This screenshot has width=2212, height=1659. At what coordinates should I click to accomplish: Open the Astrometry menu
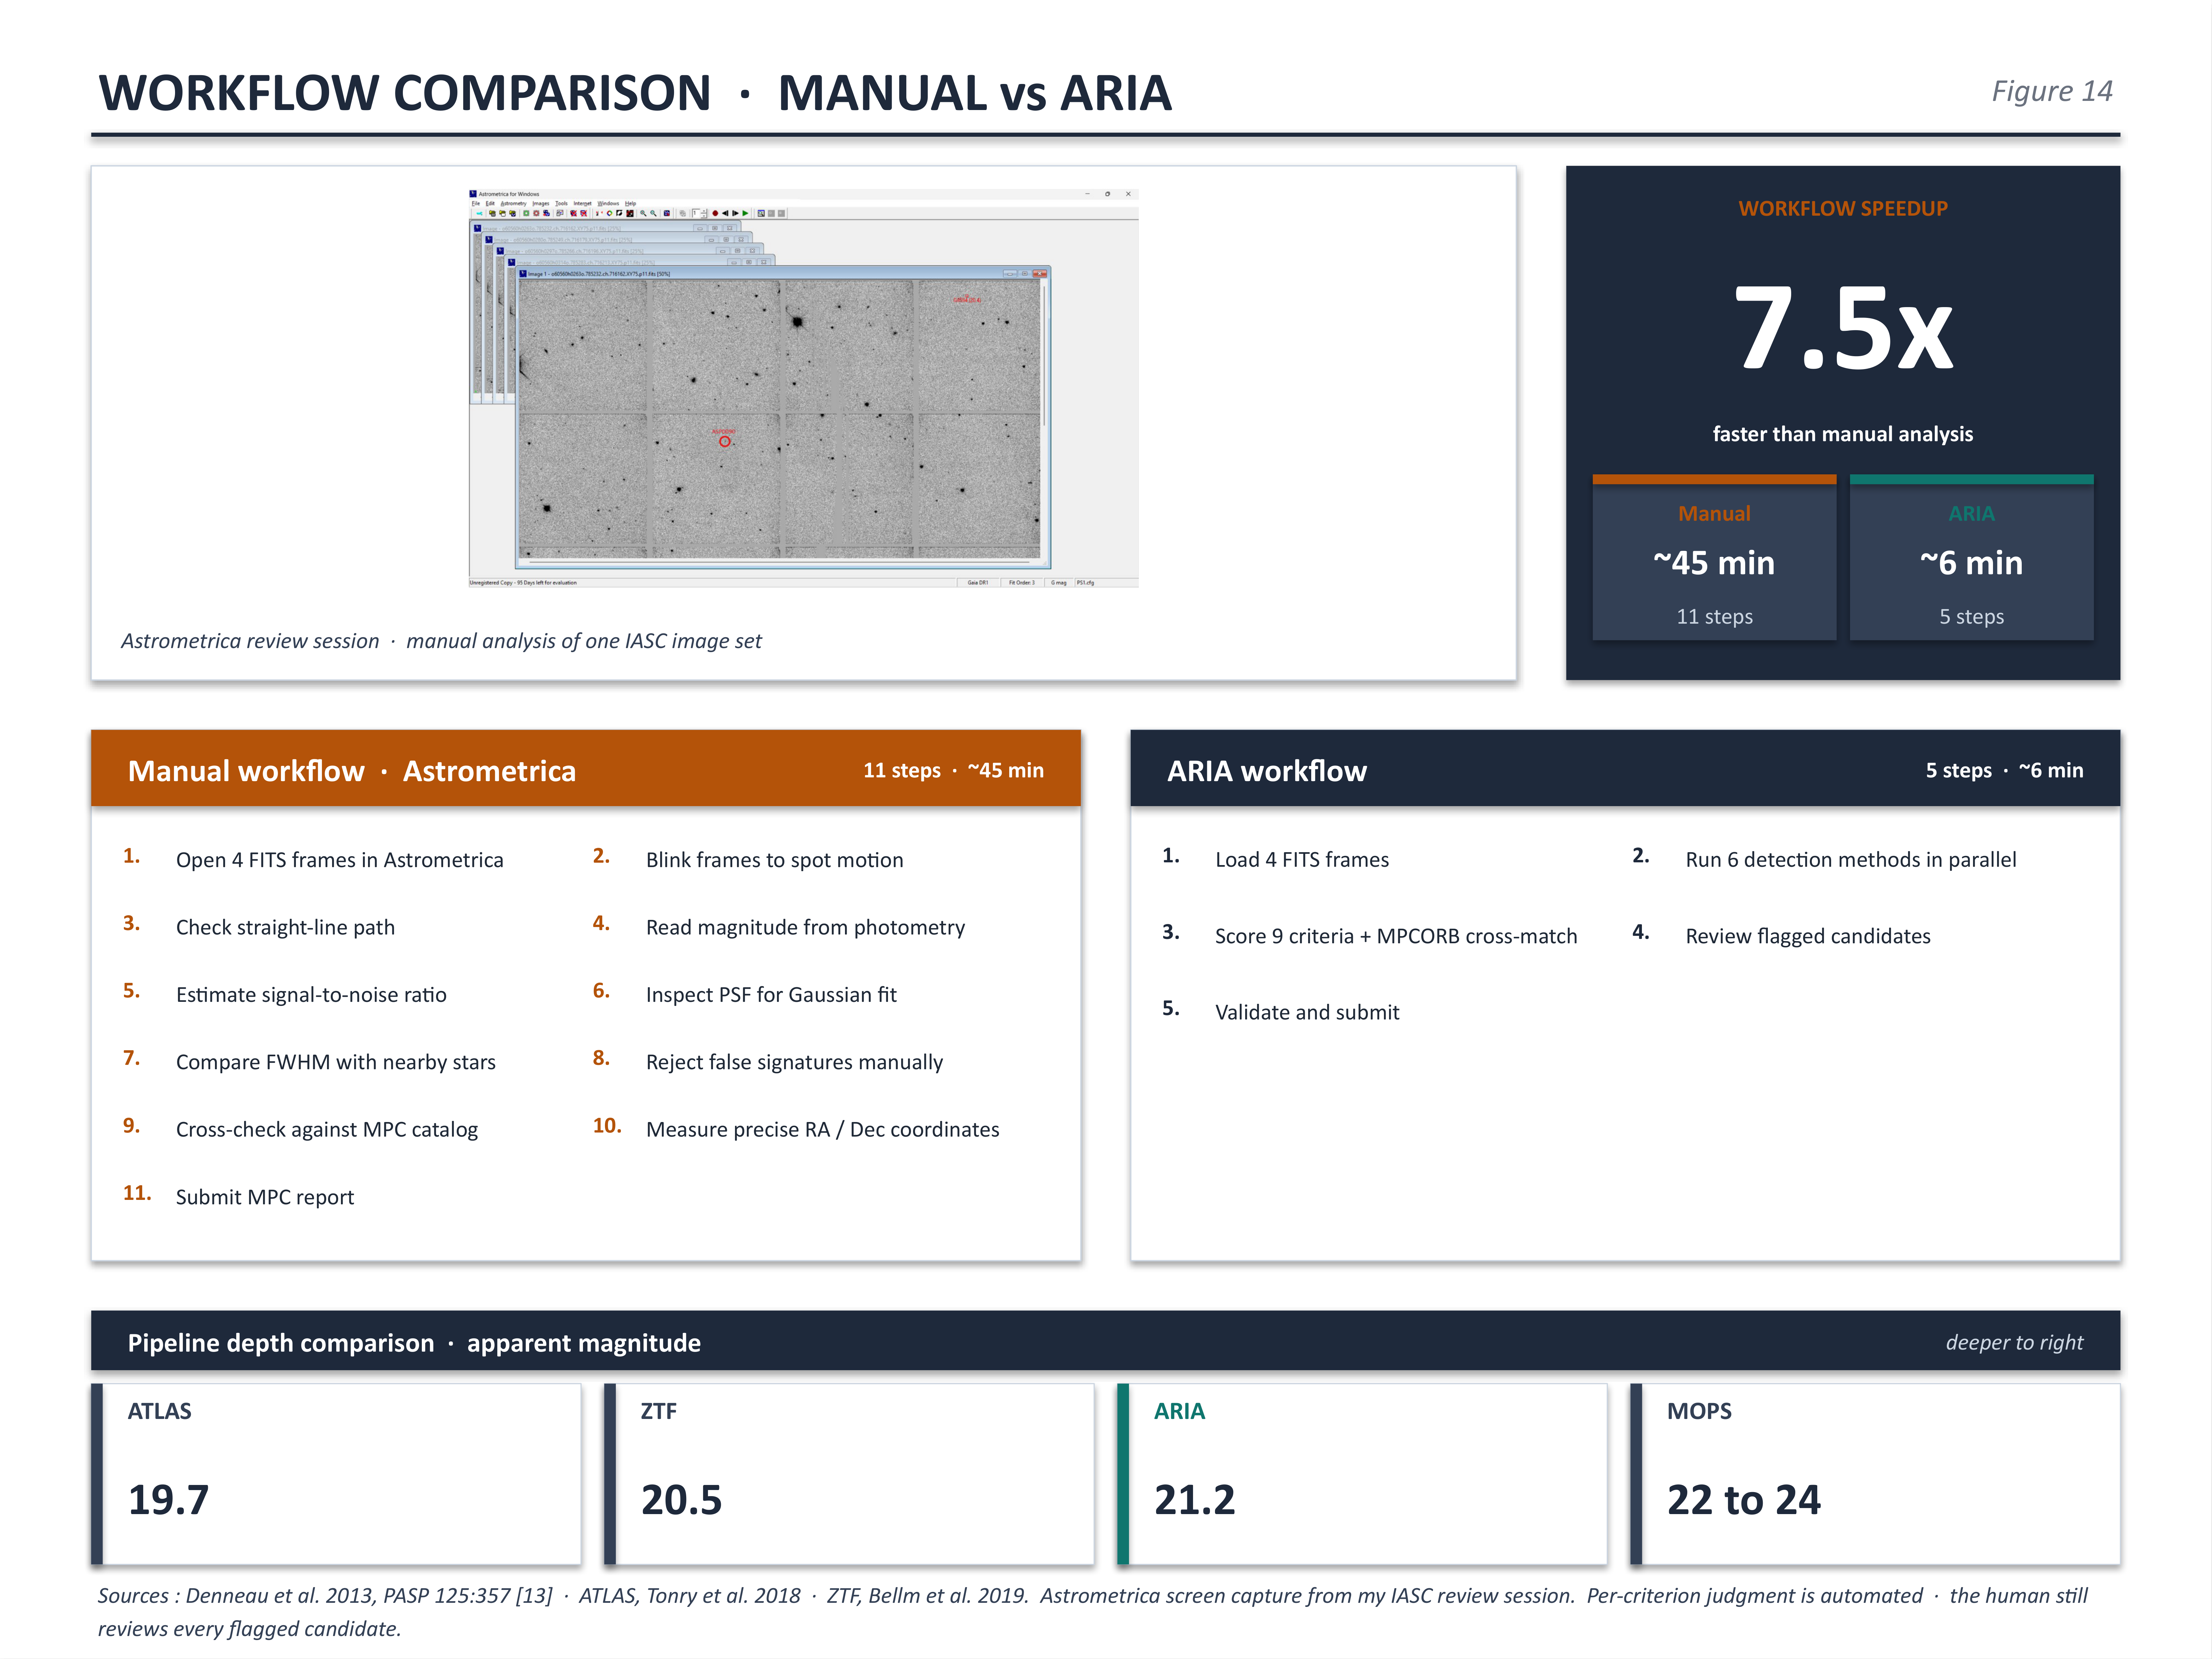point(514,203)
